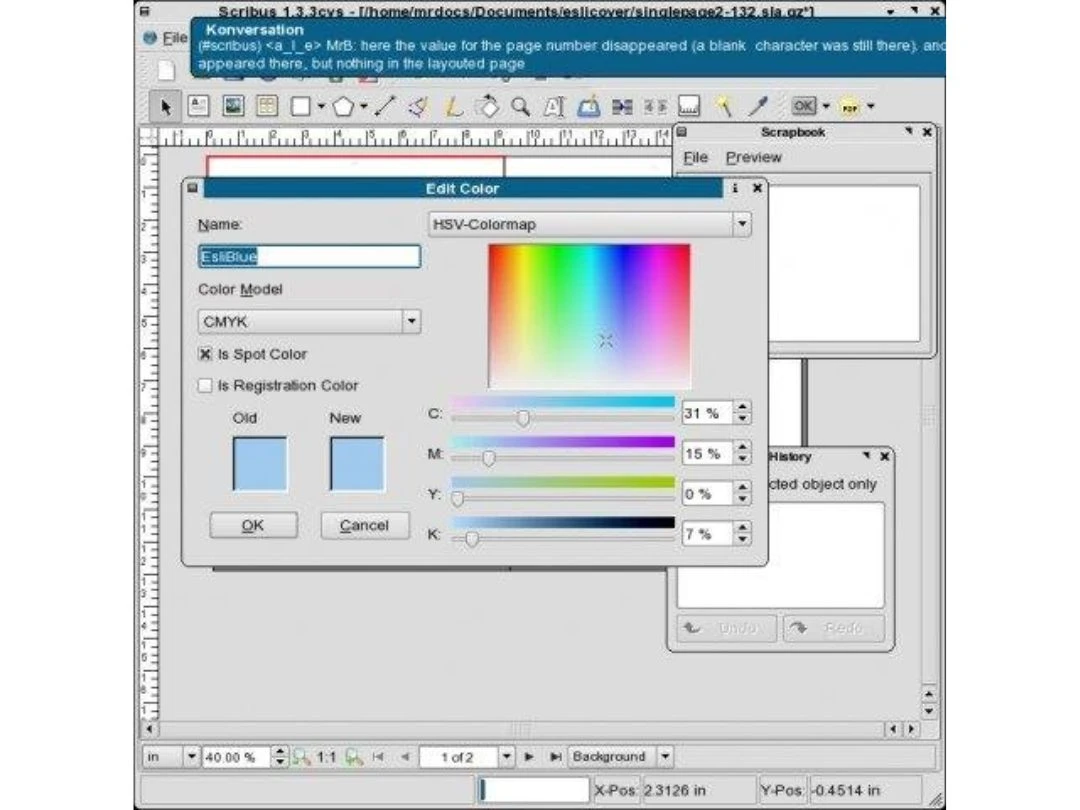Open the Color Model CMYK dropdown
This screenshot has height=810, width=1080.
tap(410, 322)
